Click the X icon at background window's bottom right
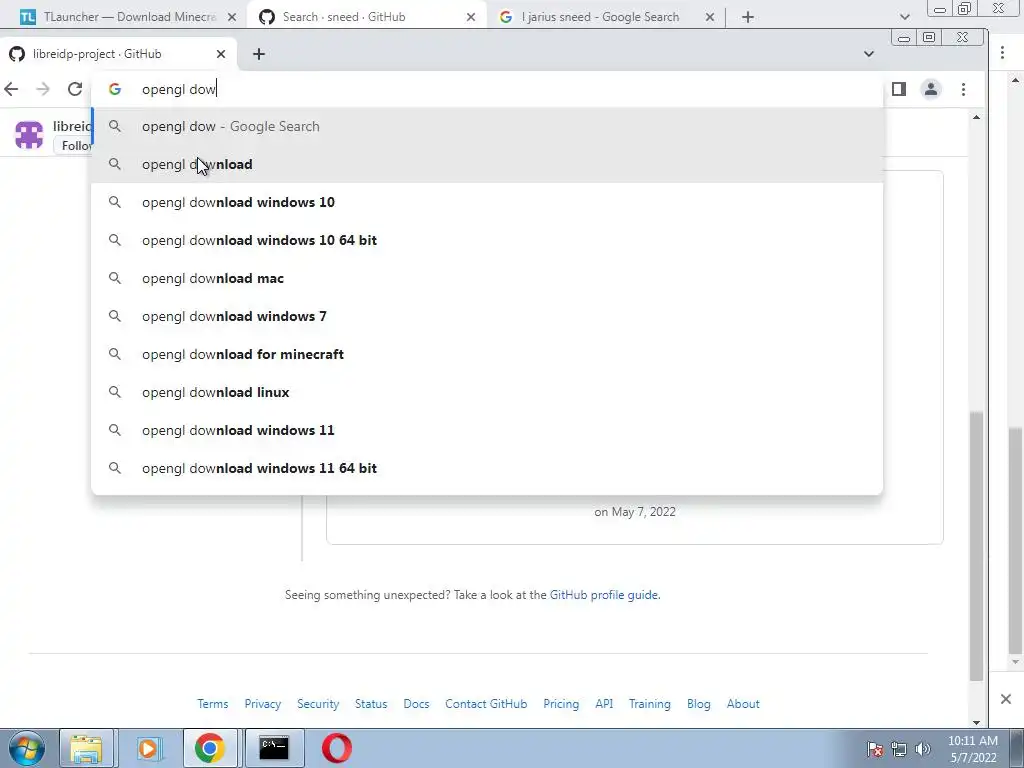The height and width of the screenshot is (768, 1024). click(1006, 699)
